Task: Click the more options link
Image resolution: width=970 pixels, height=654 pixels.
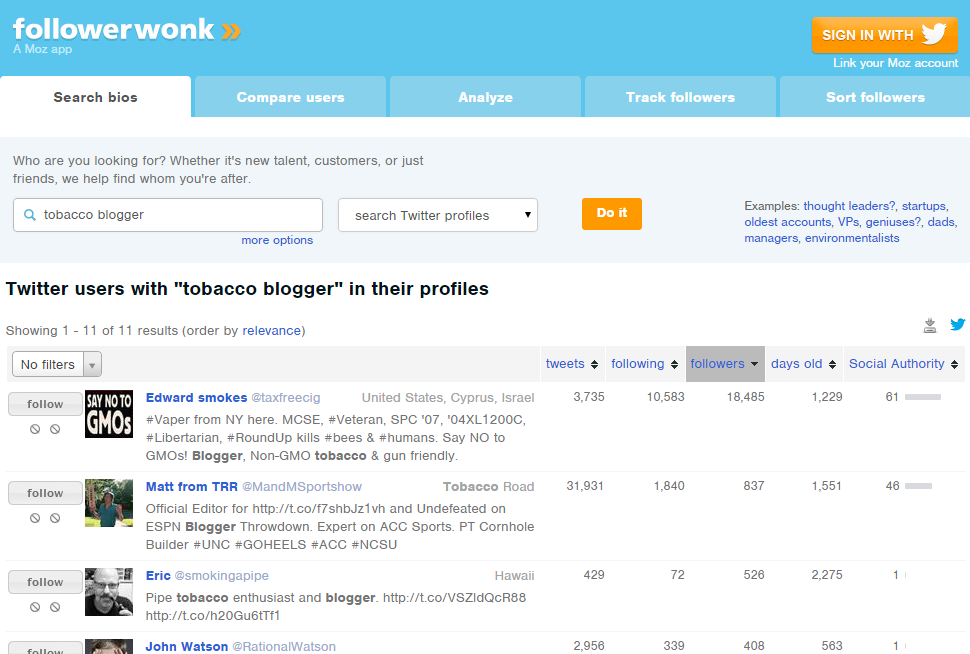Action: [x=277, y=240]
